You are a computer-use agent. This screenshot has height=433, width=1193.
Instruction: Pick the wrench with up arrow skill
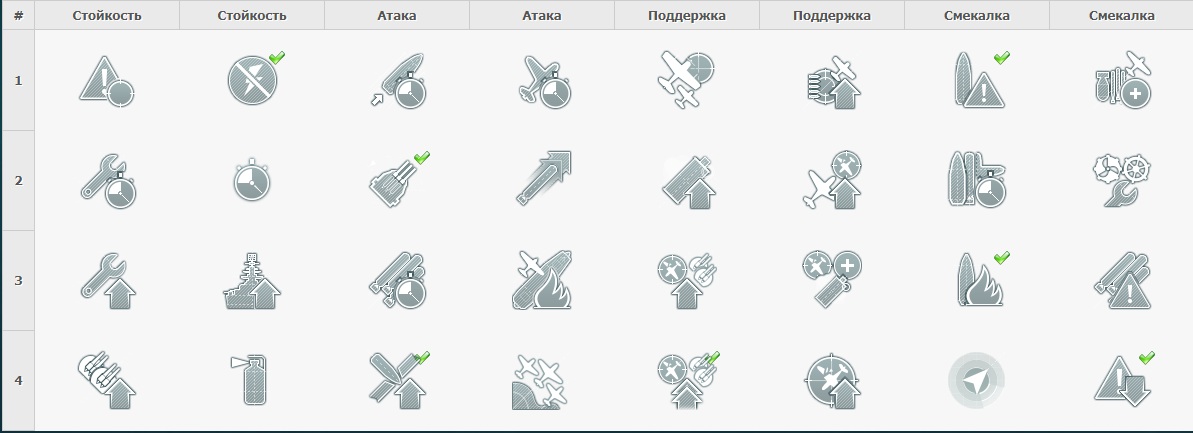point(107,281)
